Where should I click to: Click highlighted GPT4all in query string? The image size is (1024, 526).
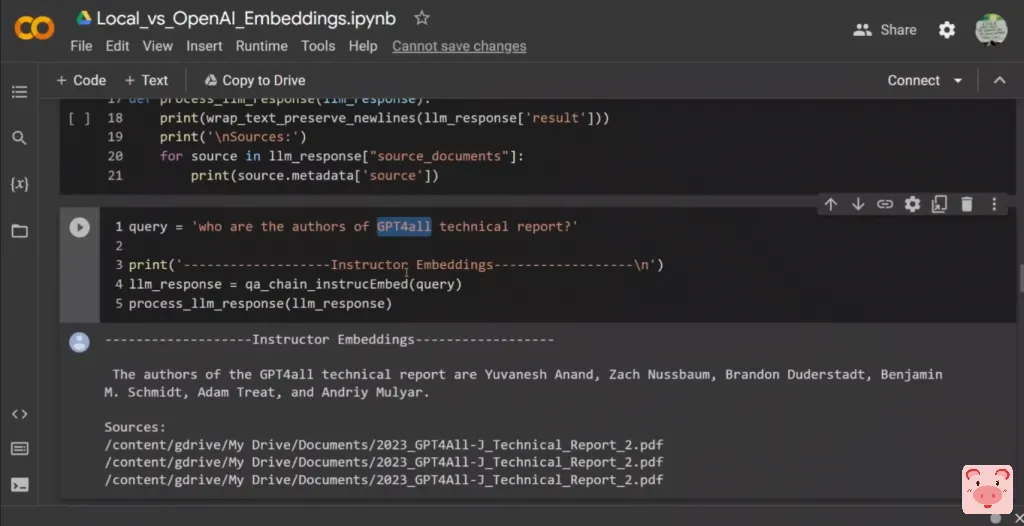404,227
